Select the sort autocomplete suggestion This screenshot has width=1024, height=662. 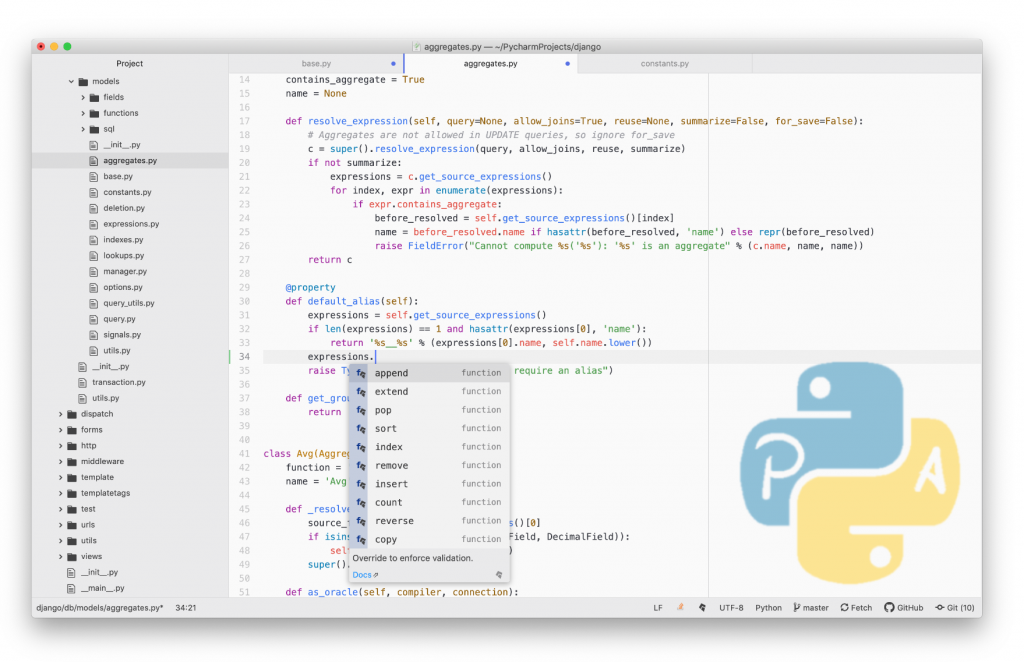tap(429, 428)
